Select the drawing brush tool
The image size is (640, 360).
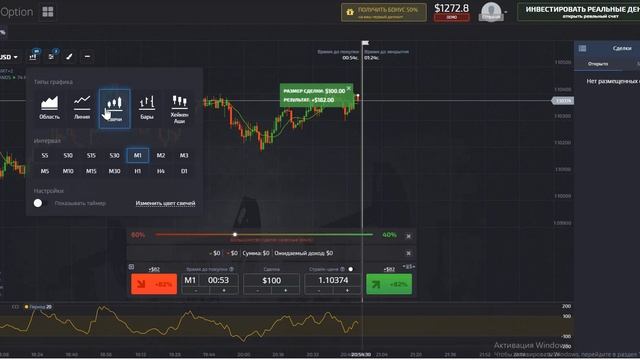pyautogui.click(x=69, y=56)
